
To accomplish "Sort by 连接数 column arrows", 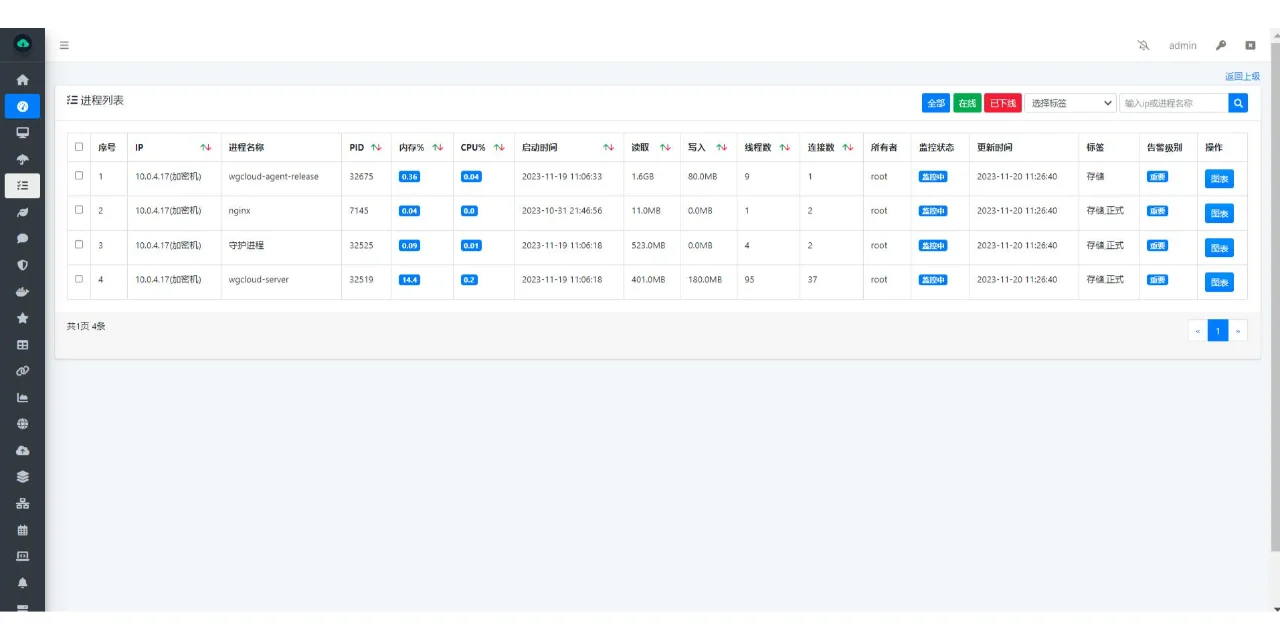I will click(848, 148).
